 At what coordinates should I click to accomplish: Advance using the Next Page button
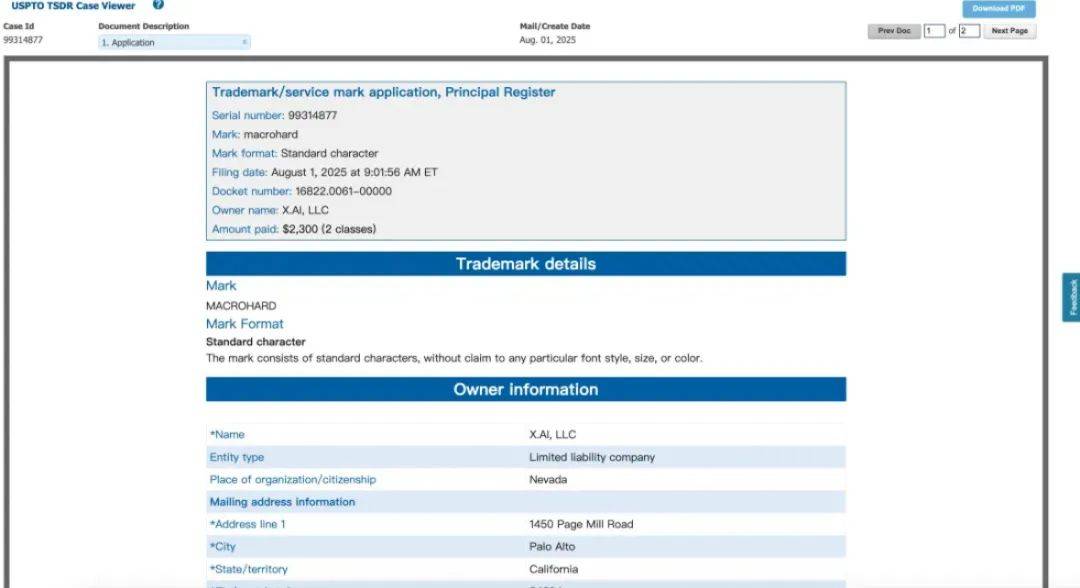pos(1009,31)
